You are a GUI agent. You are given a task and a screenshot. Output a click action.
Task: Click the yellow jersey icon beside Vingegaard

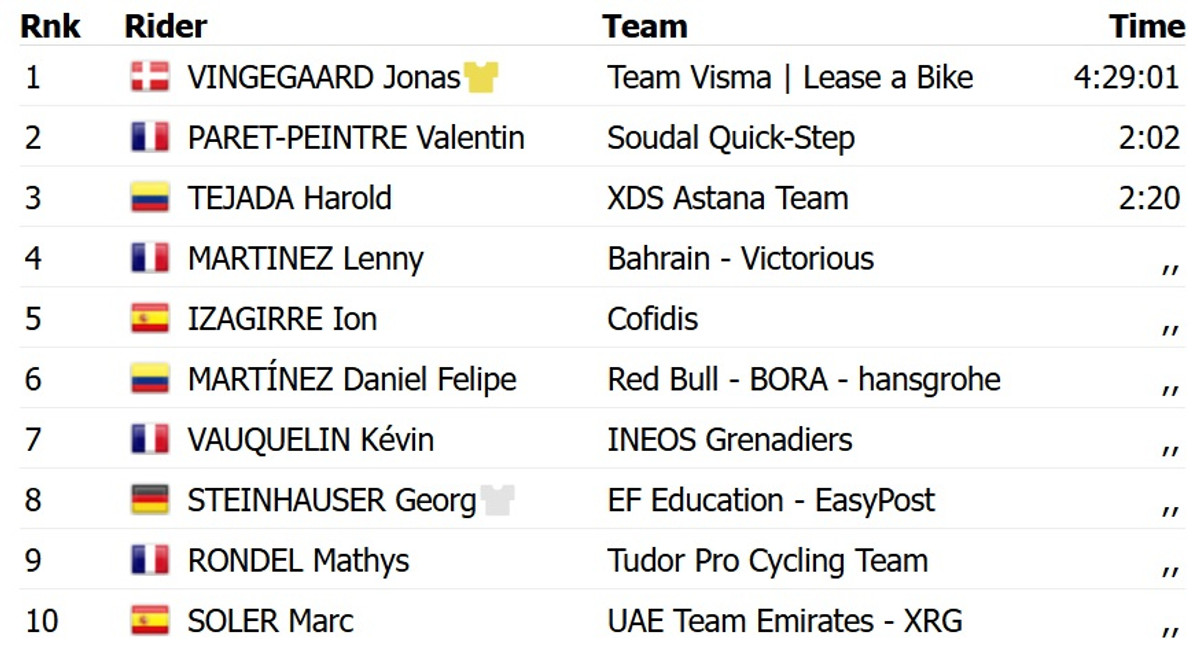point(481,77)
